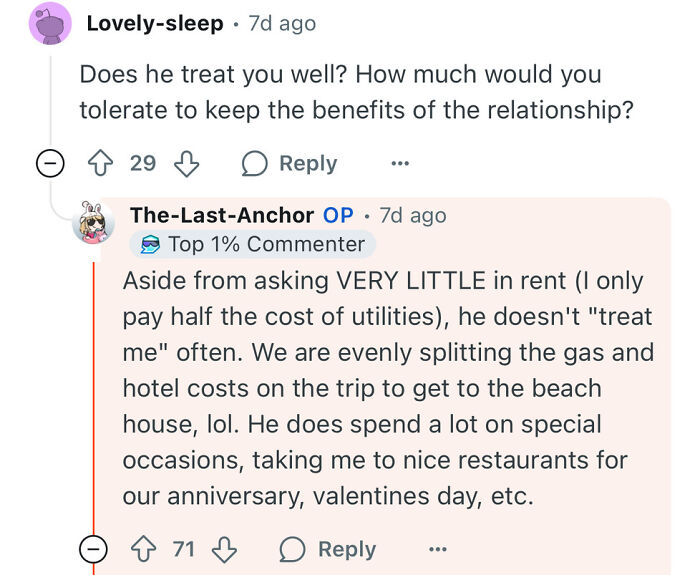Click the orange thread line beside the reply

click(93, 400)
